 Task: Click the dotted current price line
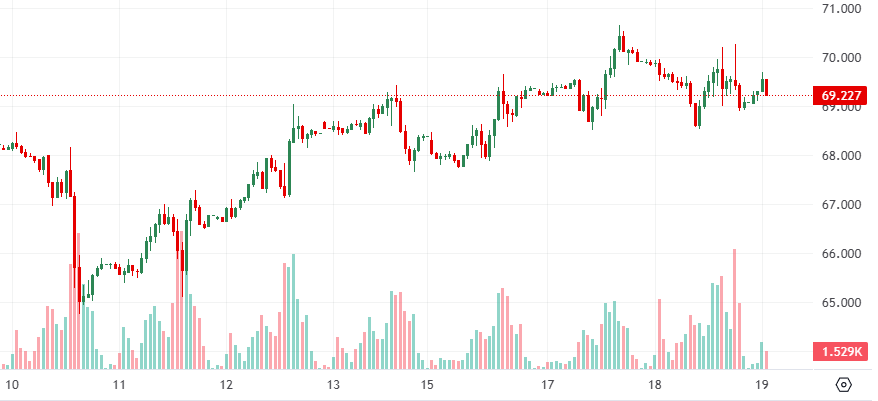tap(400, 96)
